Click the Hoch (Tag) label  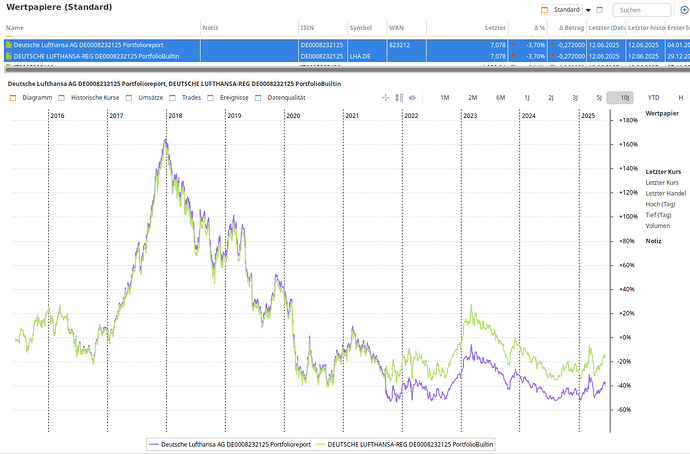661,204
